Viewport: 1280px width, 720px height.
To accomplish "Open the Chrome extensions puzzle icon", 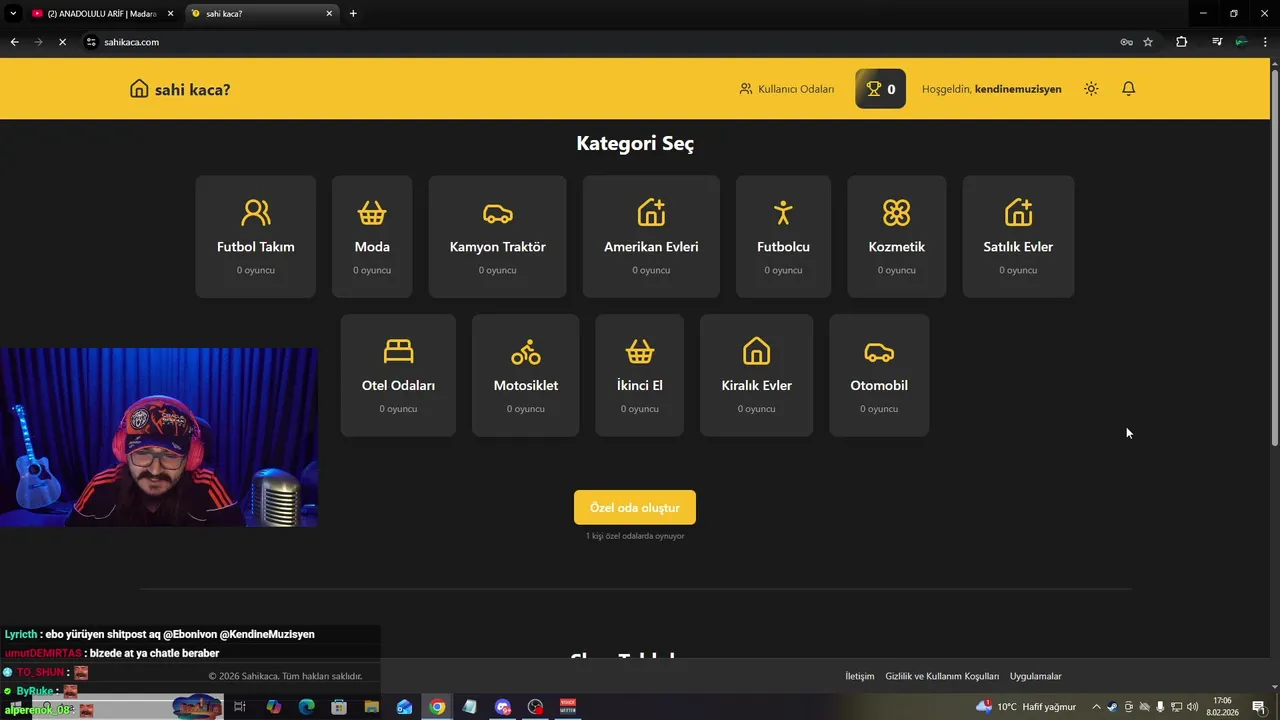I will pos(1181,42).
